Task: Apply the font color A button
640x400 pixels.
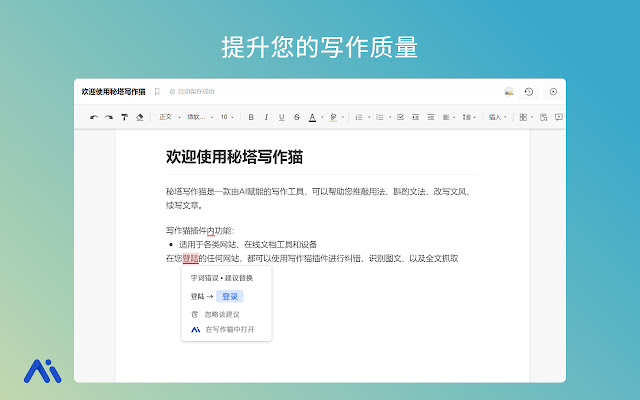Action: tap(312, 118)
